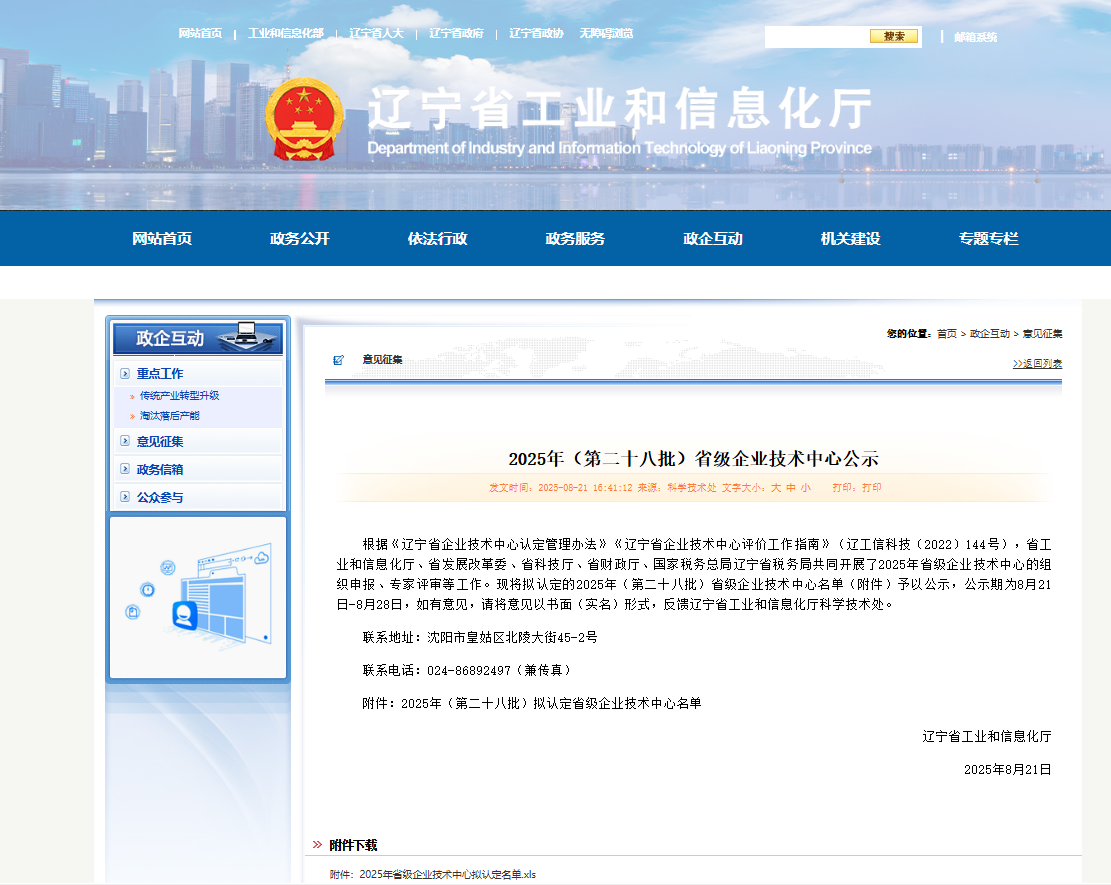Open the 传统产业转型升级 sub-item

click(179, 395)
